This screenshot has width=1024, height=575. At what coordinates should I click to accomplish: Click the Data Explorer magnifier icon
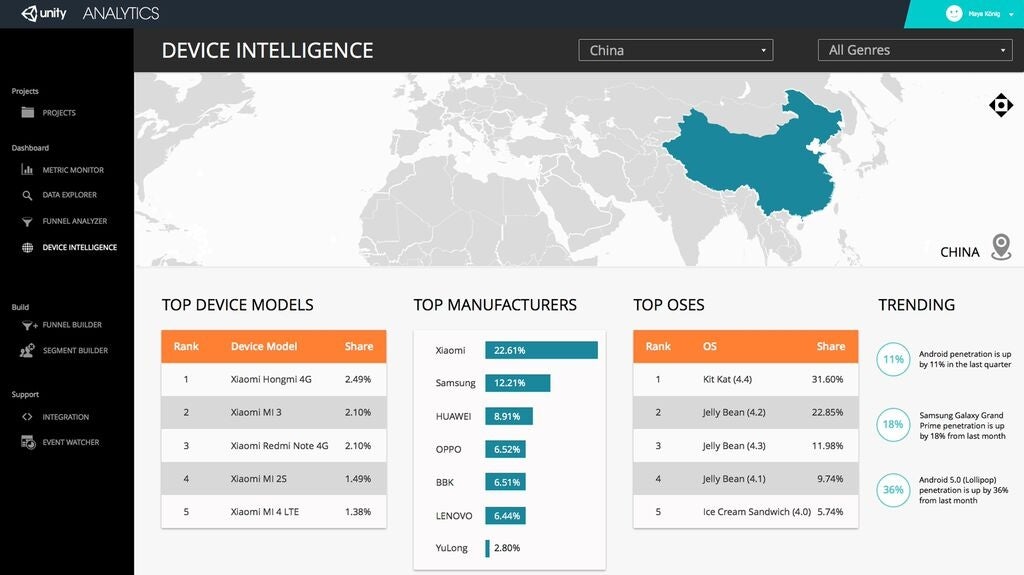tap(27, 195)
